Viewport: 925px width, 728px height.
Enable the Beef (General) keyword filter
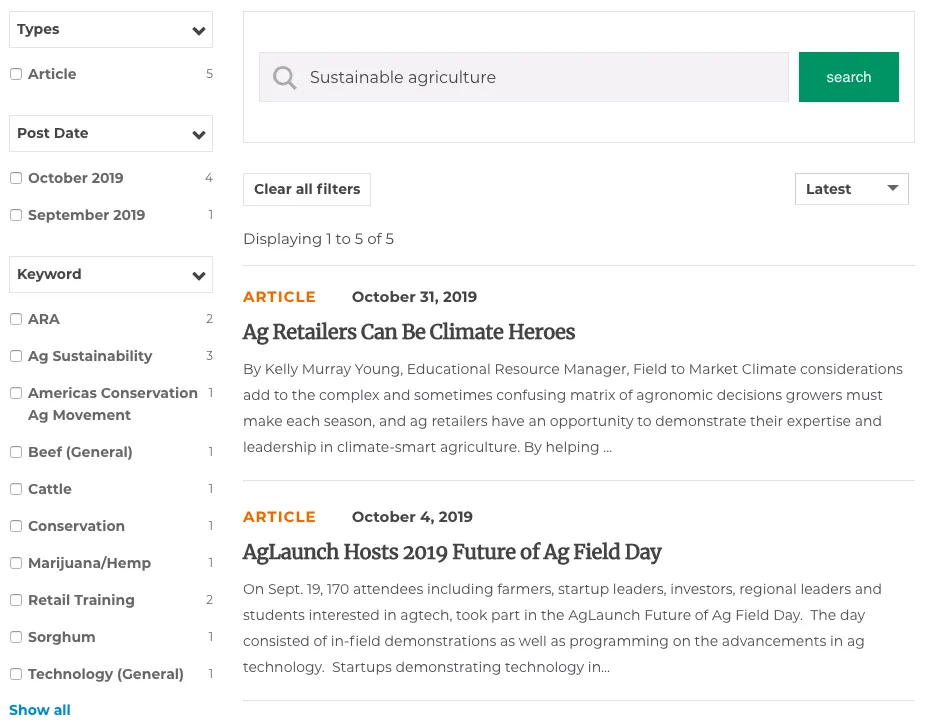click(x=16, y=452)
